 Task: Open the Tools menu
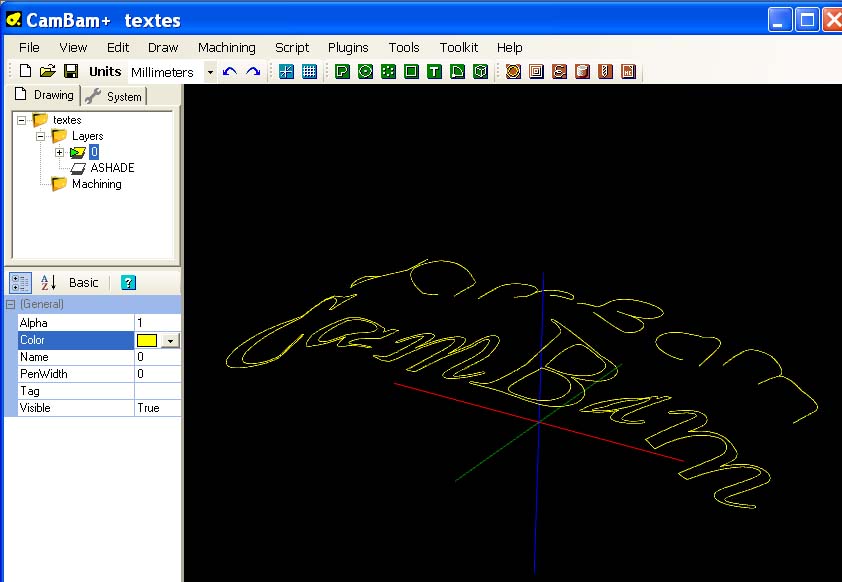coord(404,48)
